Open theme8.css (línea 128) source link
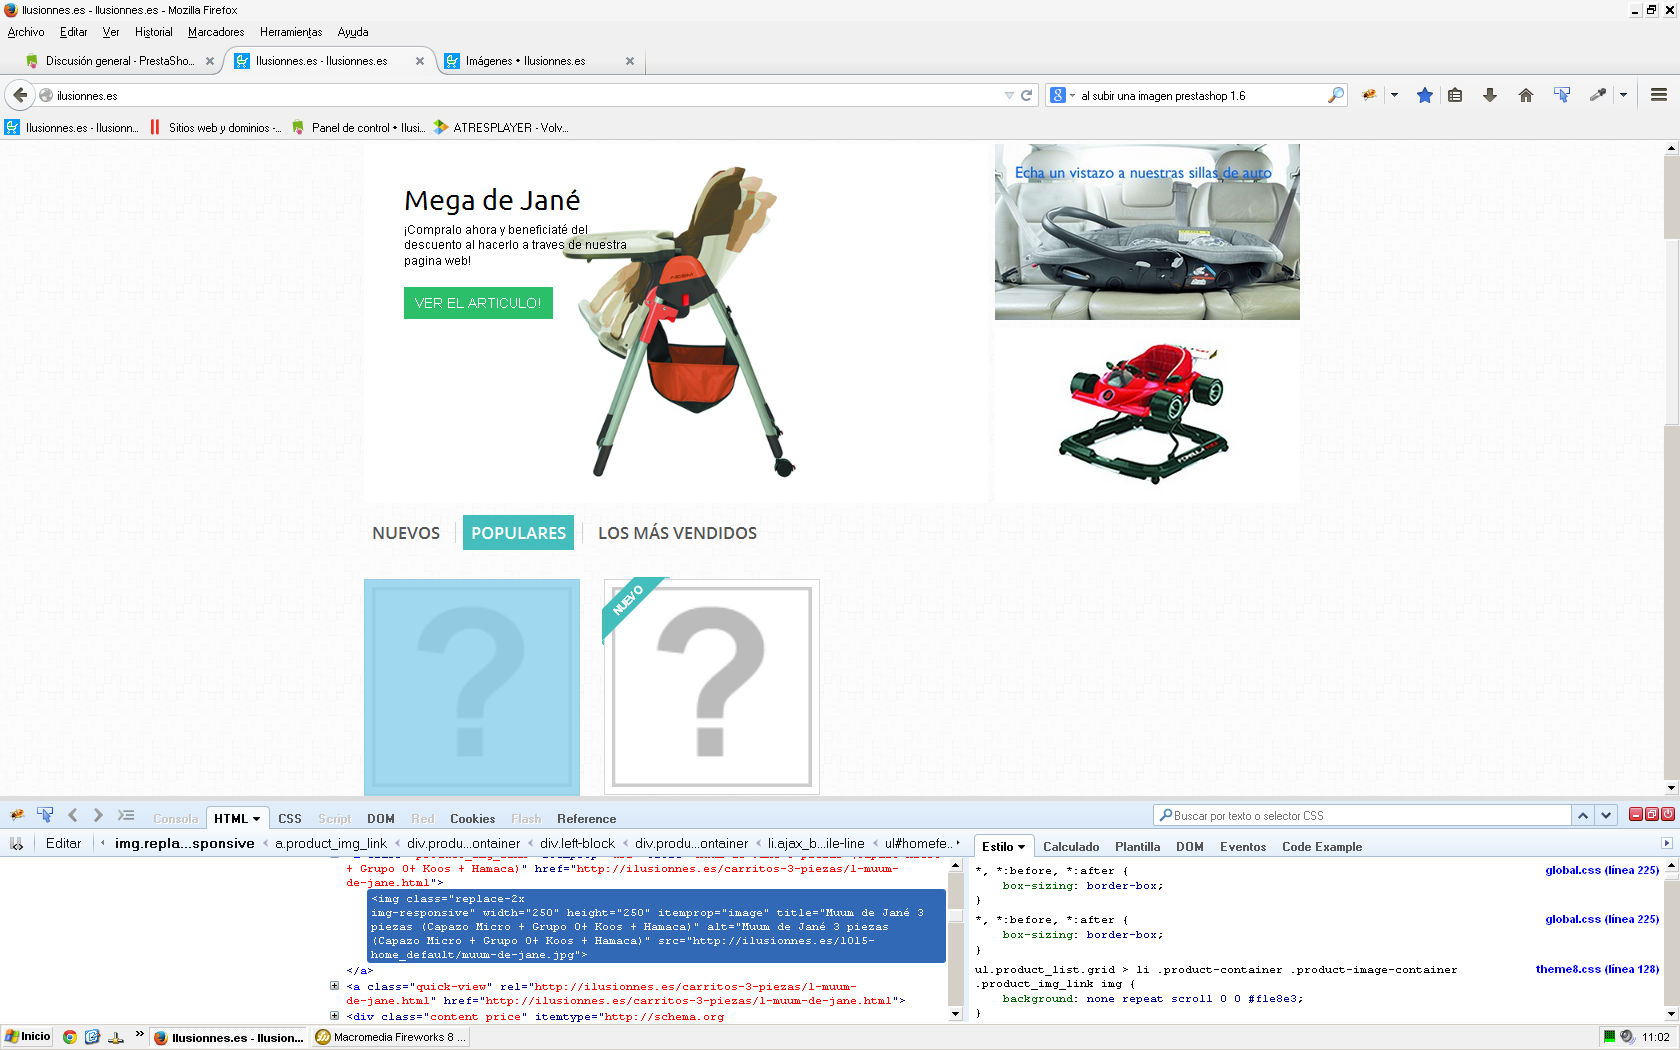This screenshot has height=1050, width=1680. point(1598,969)
